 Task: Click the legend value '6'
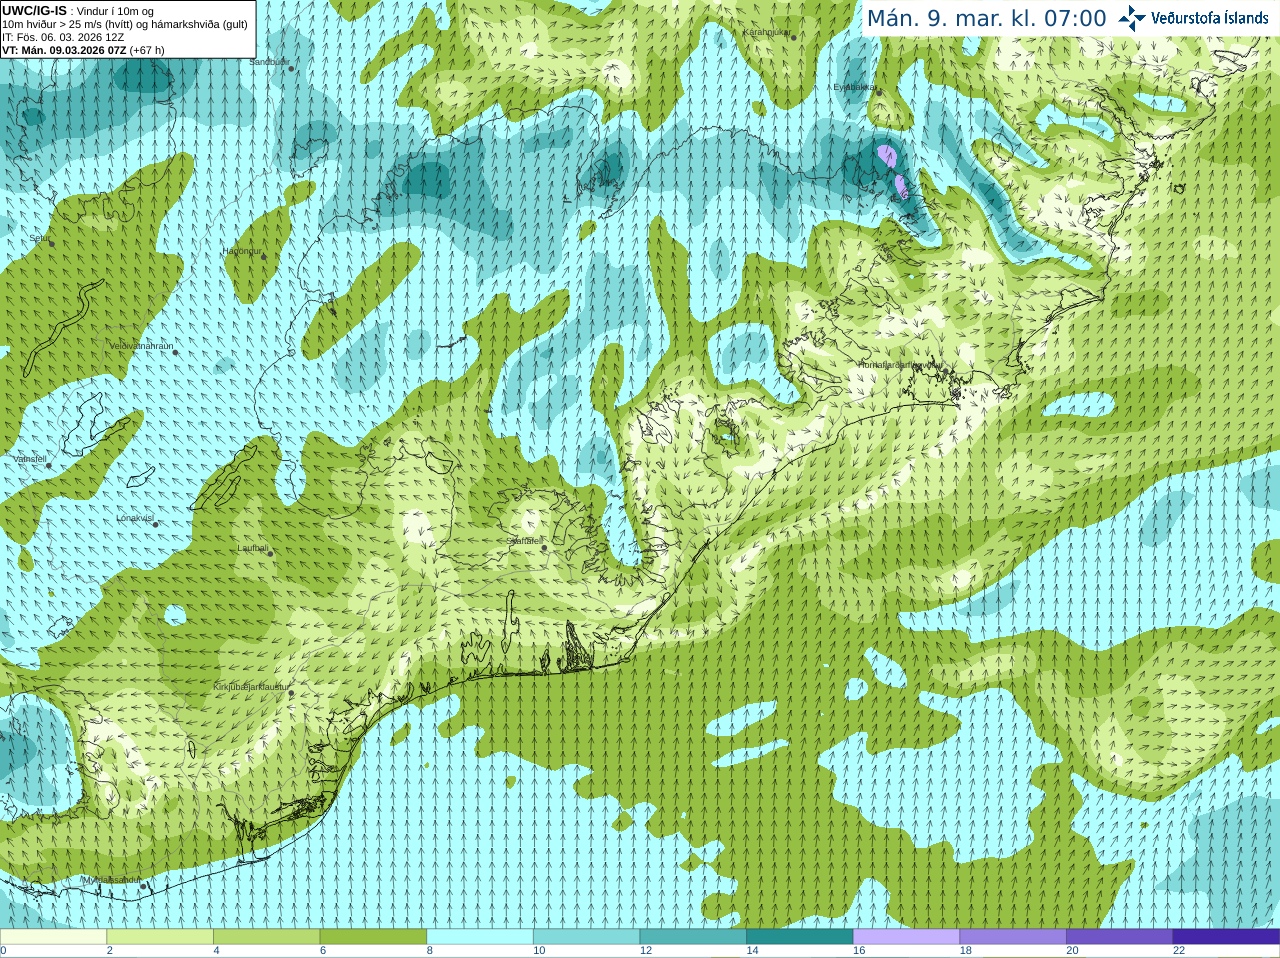(x=323, y=951)
